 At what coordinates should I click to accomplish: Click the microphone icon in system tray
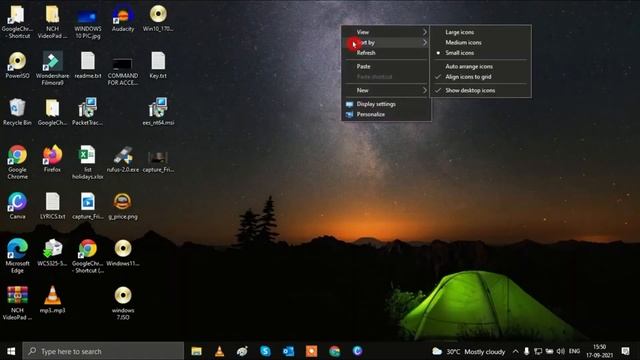pyautogui.click(x=527, y=351)
